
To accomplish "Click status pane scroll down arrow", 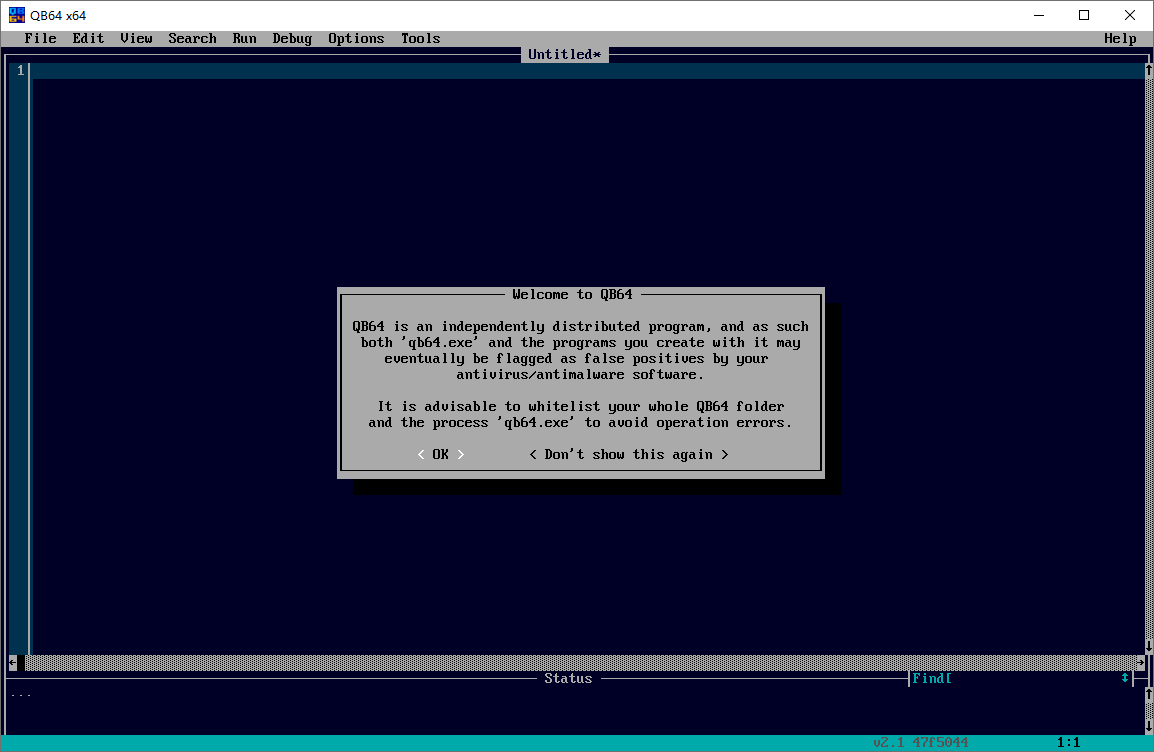I will point(1148,726).
